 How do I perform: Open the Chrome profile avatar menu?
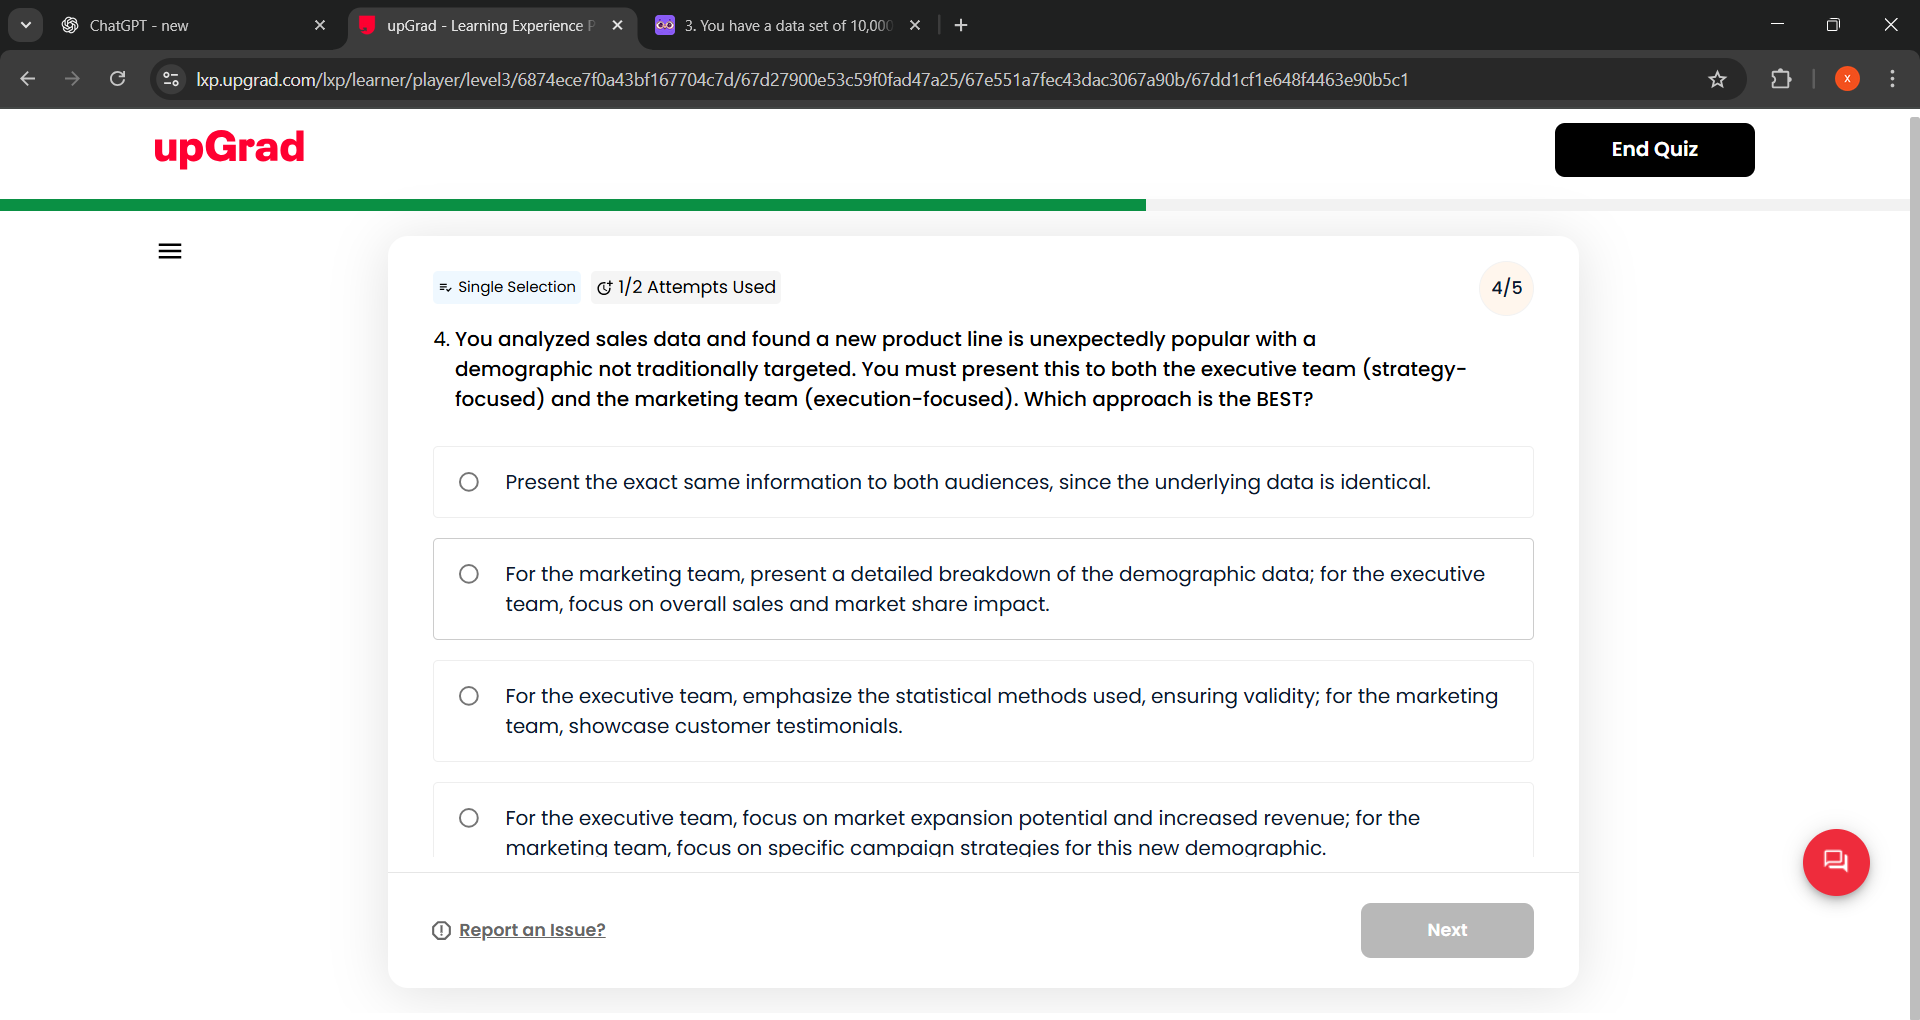(x=1847, y=79)
